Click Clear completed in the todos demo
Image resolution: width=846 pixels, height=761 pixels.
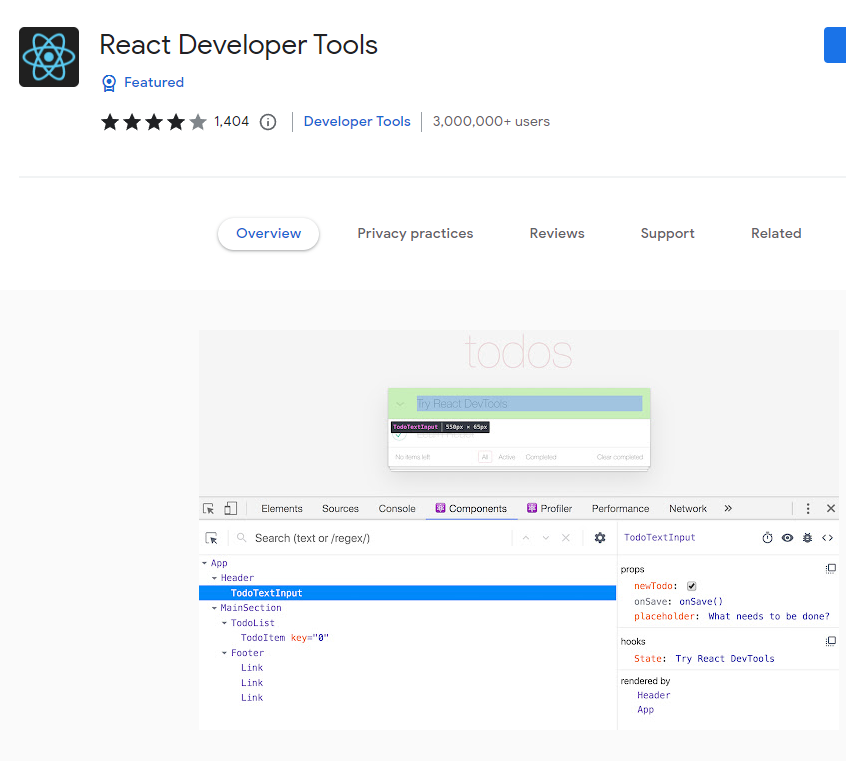click(x=619, y=457)
